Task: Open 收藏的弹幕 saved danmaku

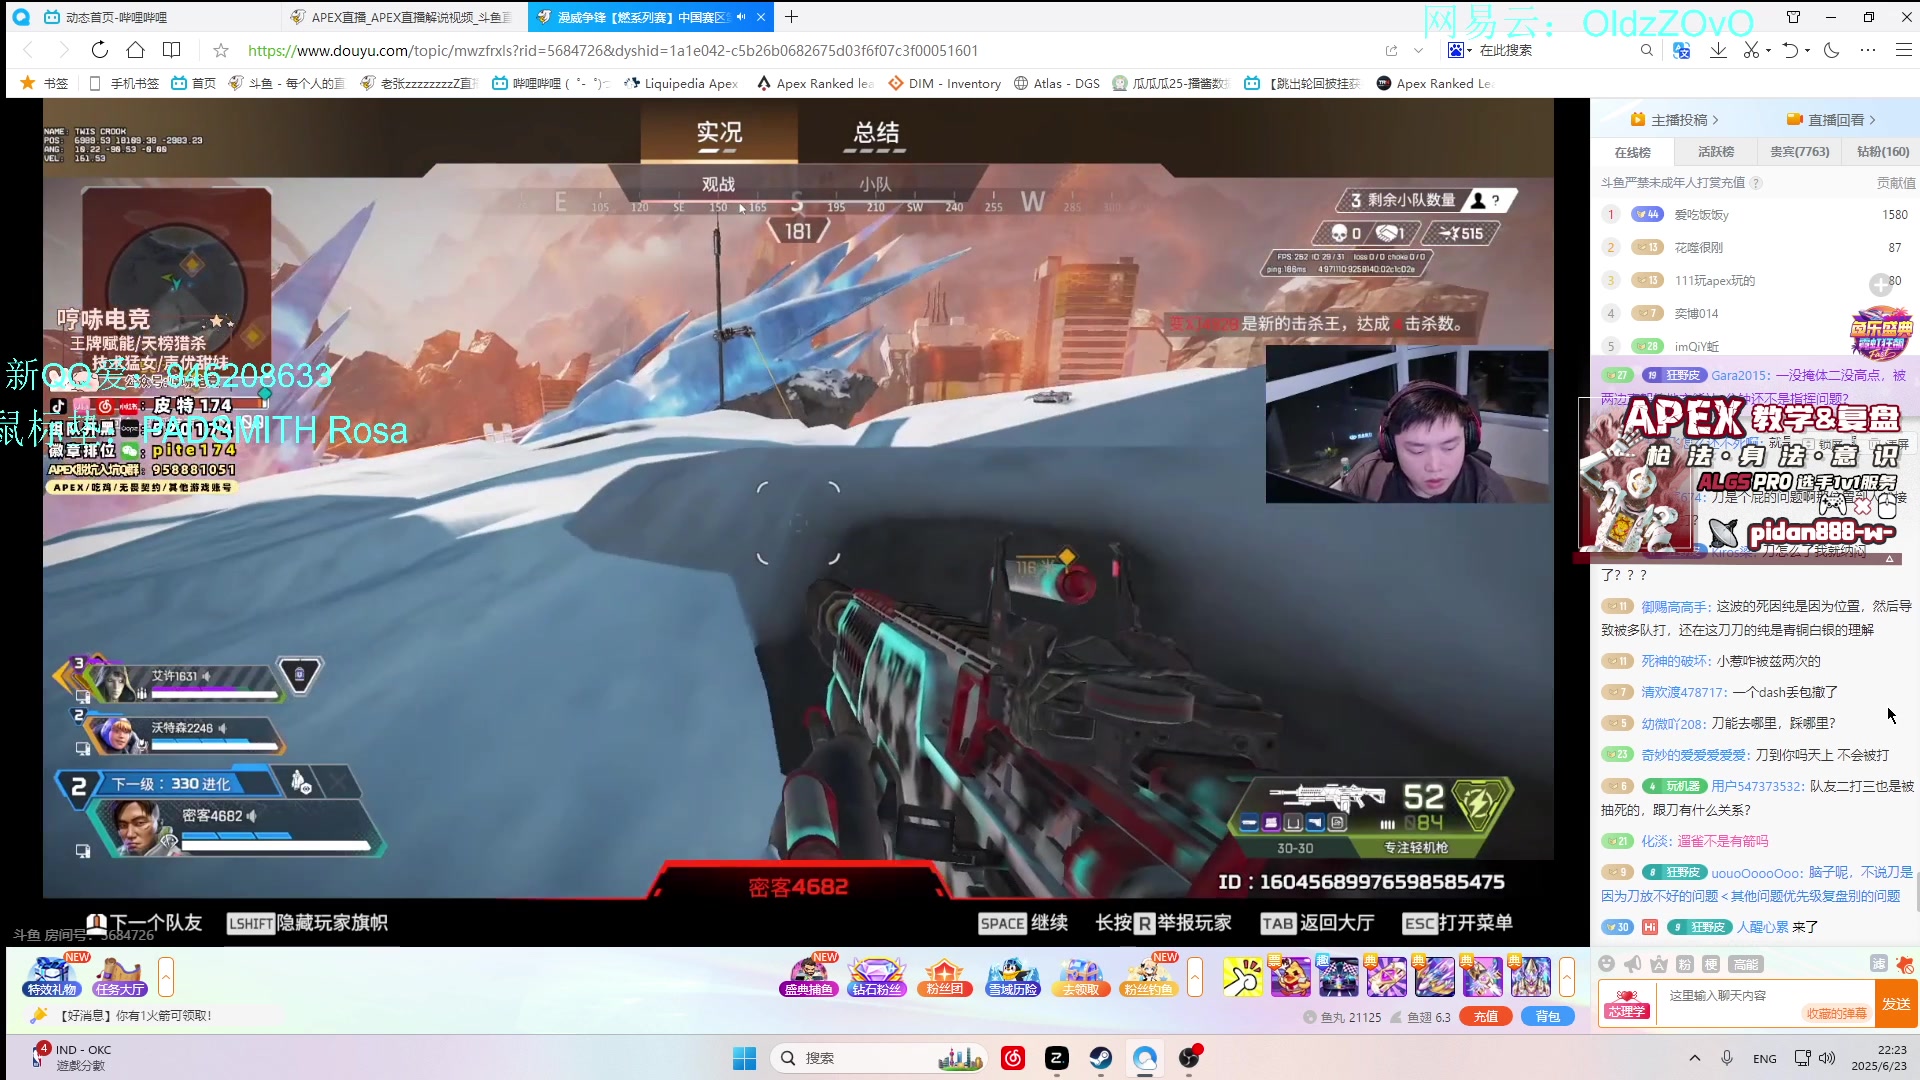Action: pos(1836,1013)
